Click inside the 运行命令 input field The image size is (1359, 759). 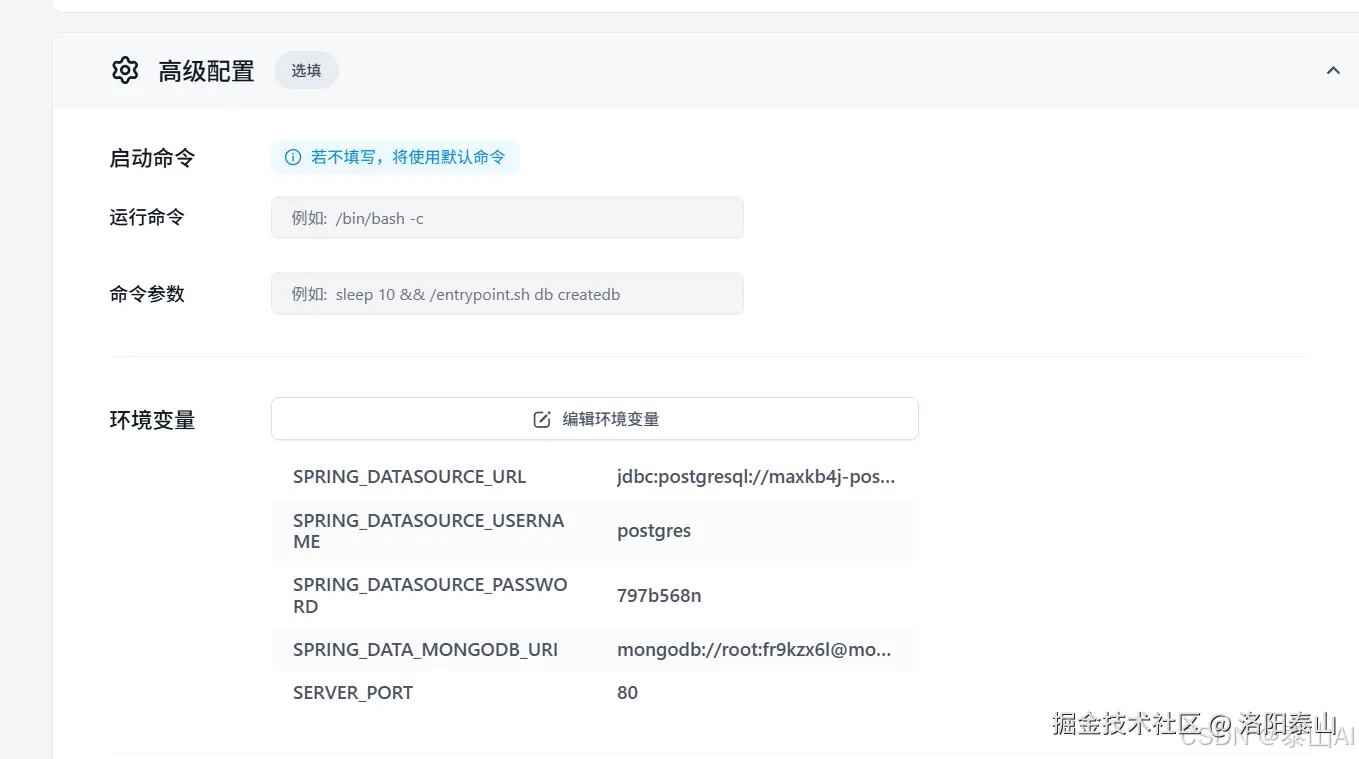pyautogui.click(x=506, y=217)
